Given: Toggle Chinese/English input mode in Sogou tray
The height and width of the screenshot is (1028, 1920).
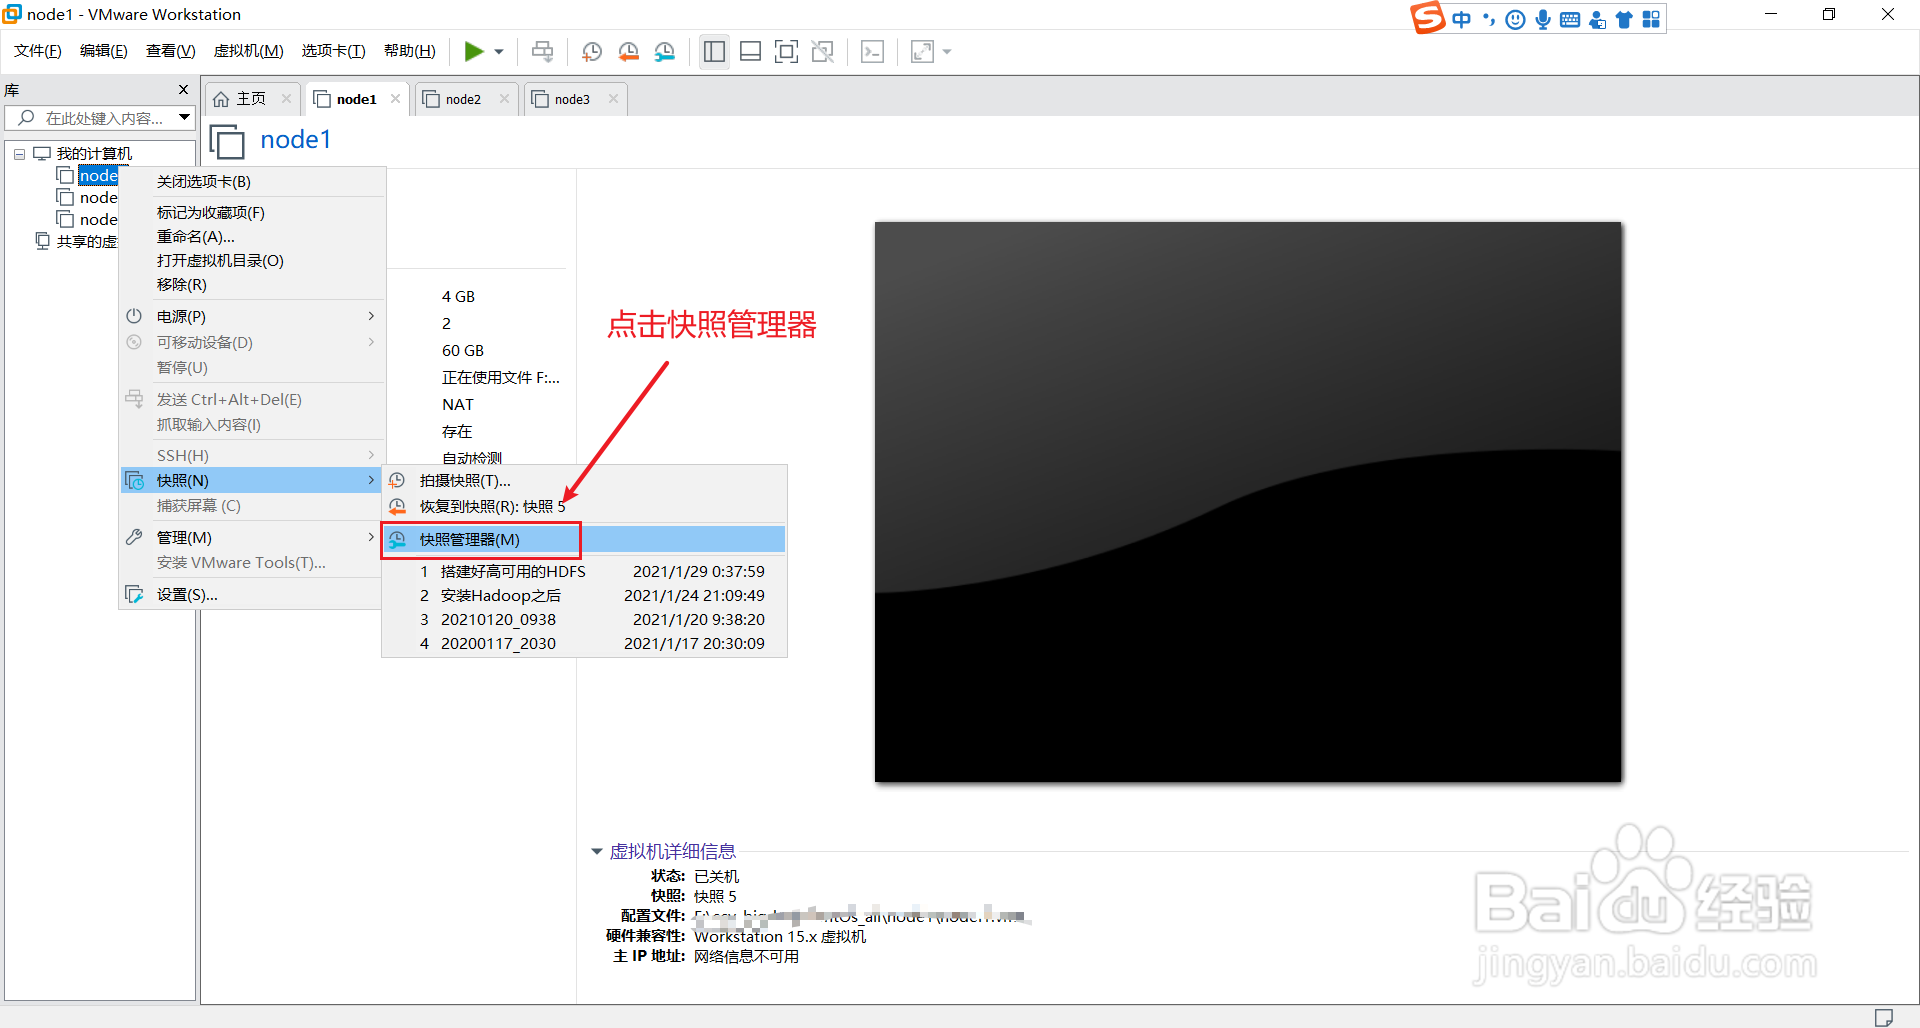Looking at the screenshot, I should (x=1462, y=19).
